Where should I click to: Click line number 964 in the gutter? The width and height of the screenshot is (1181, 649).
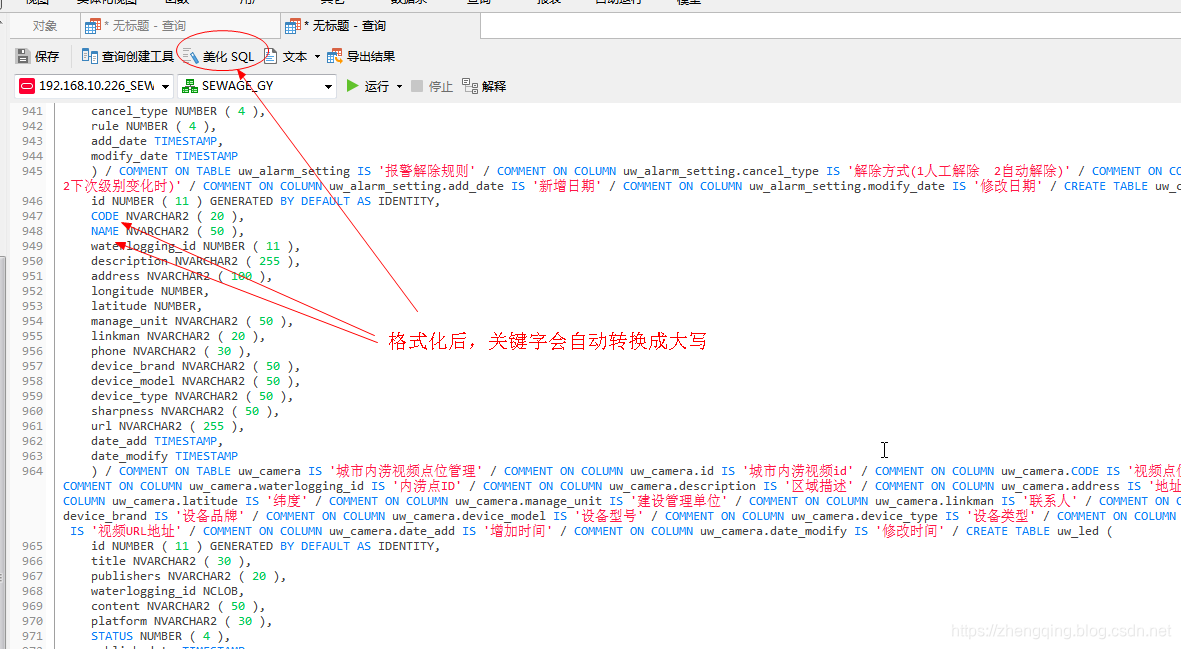click(x=32, y=471)
